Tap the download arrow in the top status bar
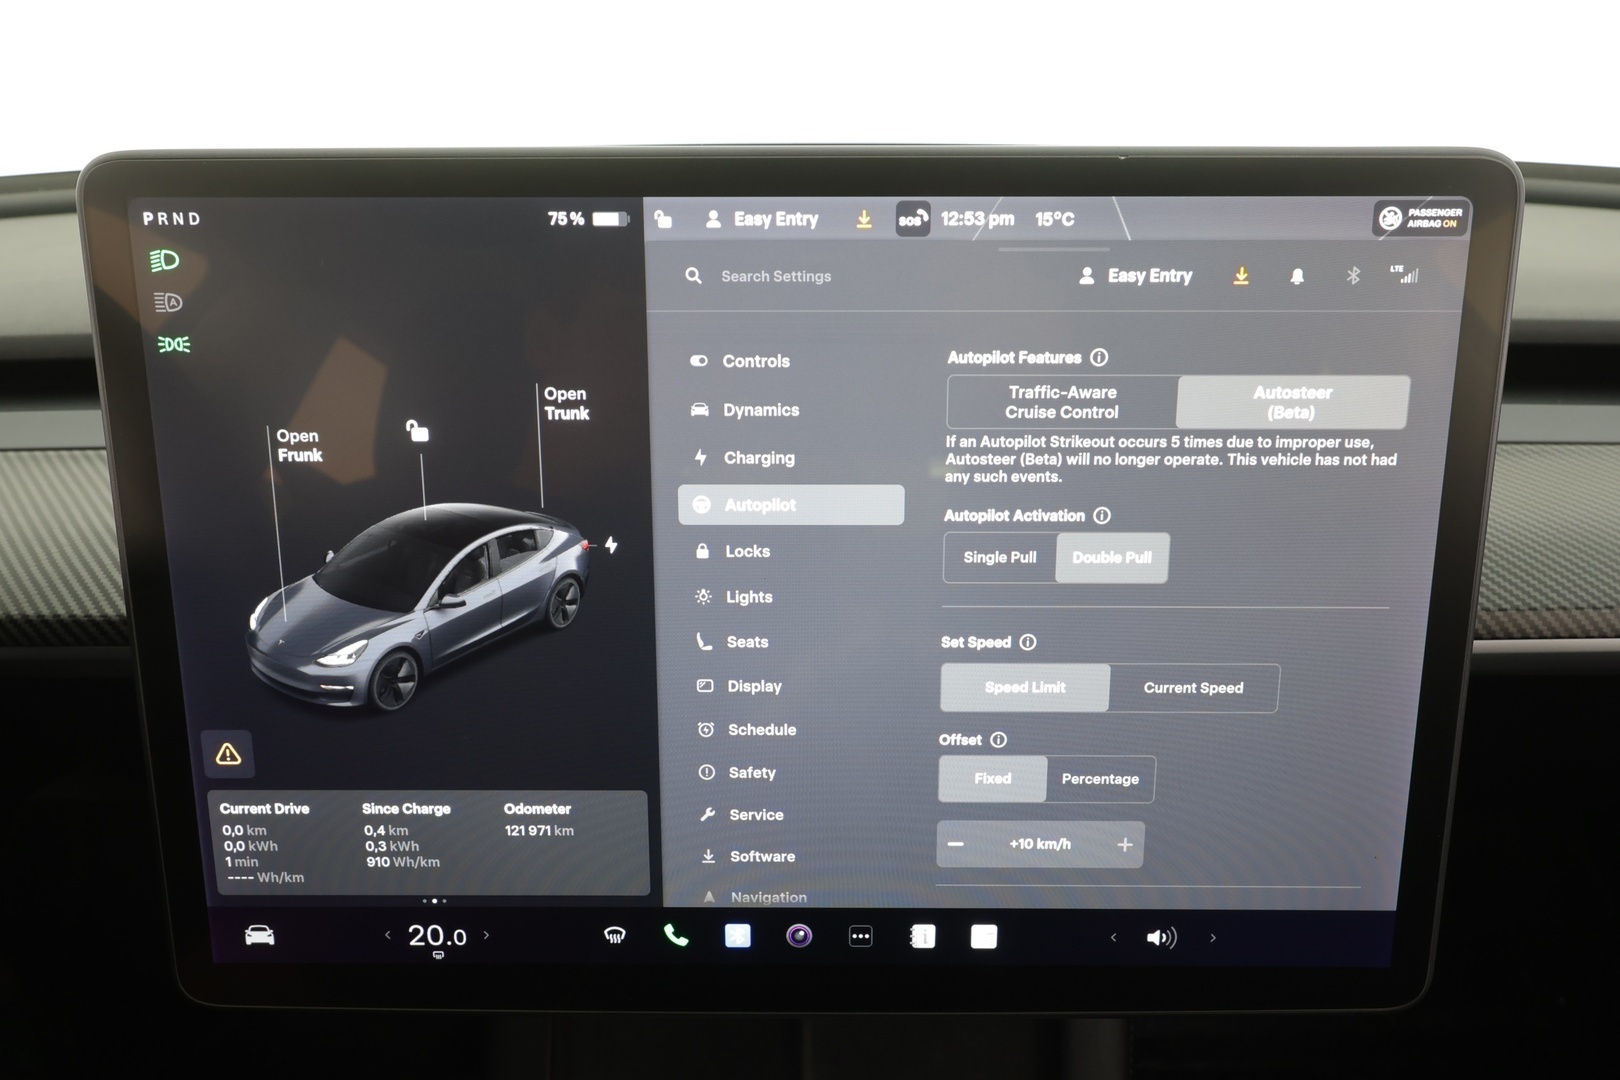Image resolution: width=1620 pixels, height=1080 pixels. coord(864,219)
